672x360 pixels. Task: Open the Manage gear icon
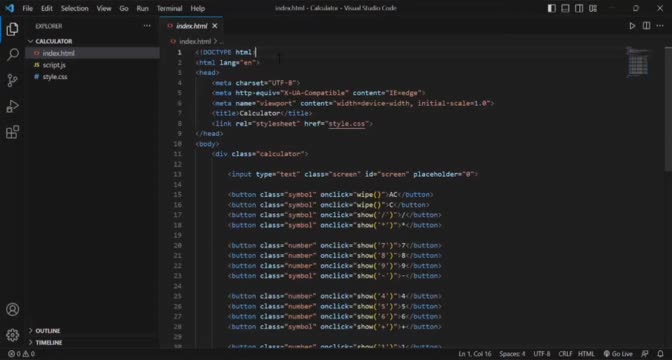(12, 335)
